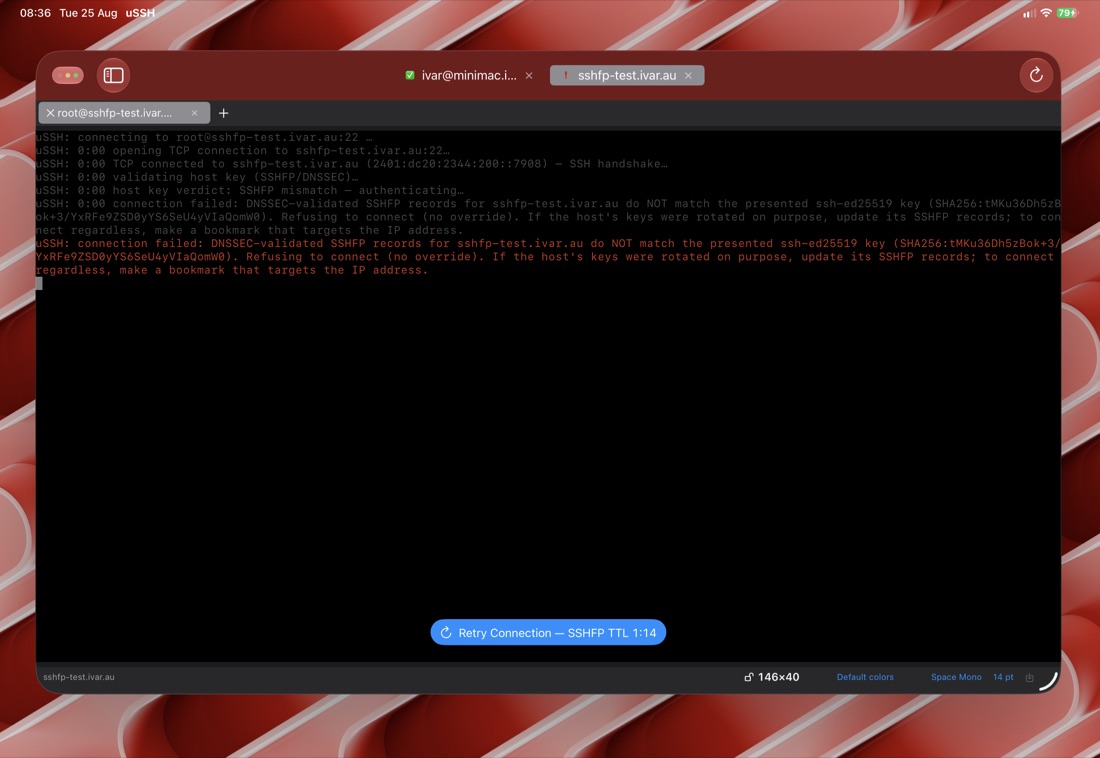This screenshot has height=758, width=1100.
Task: Click the 08:36 clock in status bar
Action: 35,13
